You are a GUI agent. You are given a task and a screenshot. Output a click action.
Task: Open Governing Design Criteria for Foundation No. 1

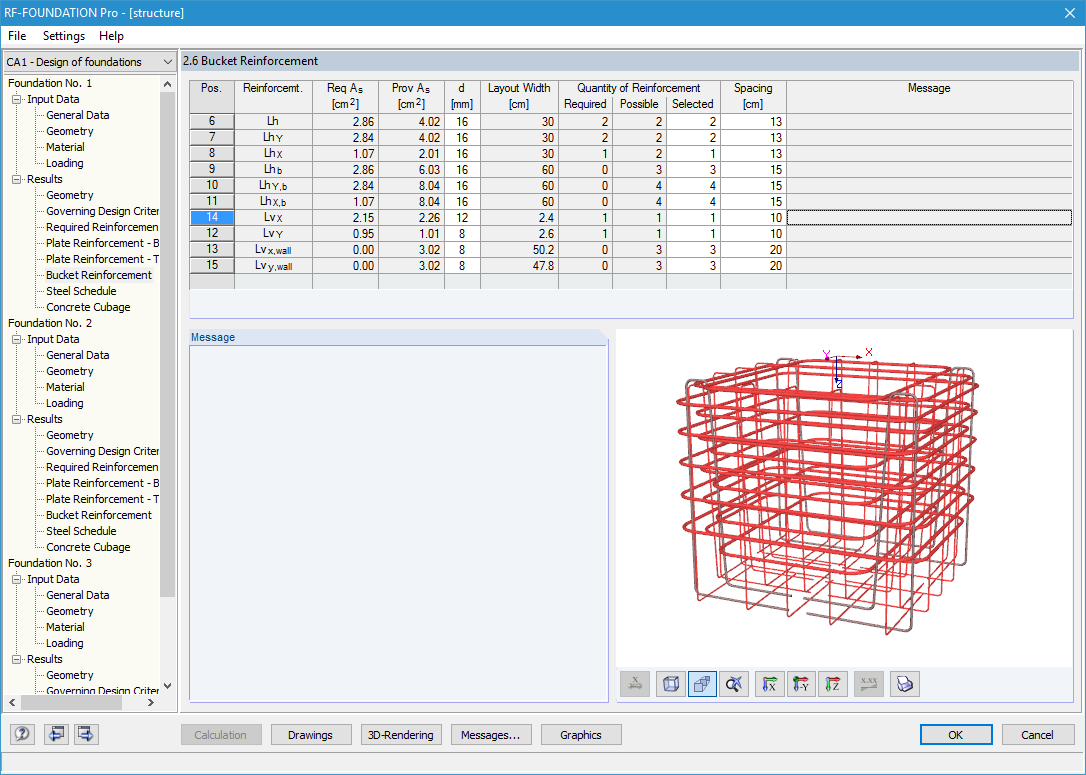(102, 211)
